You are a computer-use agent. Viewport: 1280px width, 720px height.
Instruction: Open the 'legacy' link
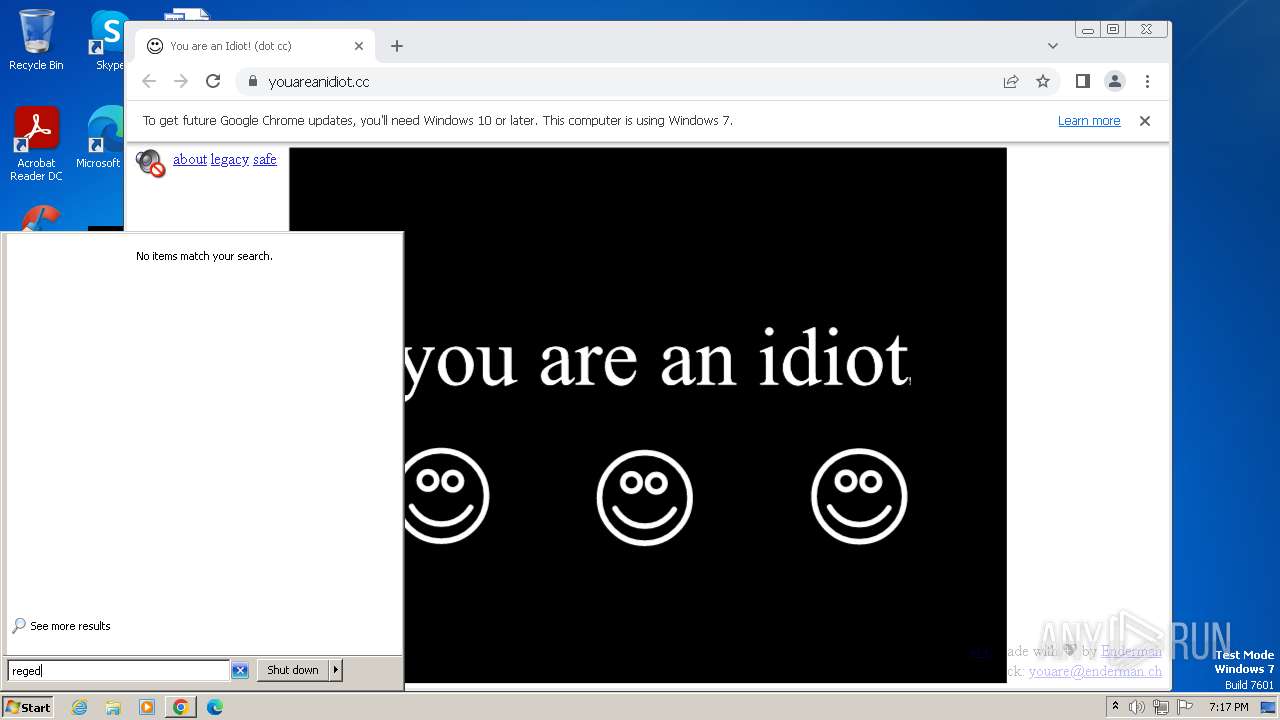click(230, 159)
